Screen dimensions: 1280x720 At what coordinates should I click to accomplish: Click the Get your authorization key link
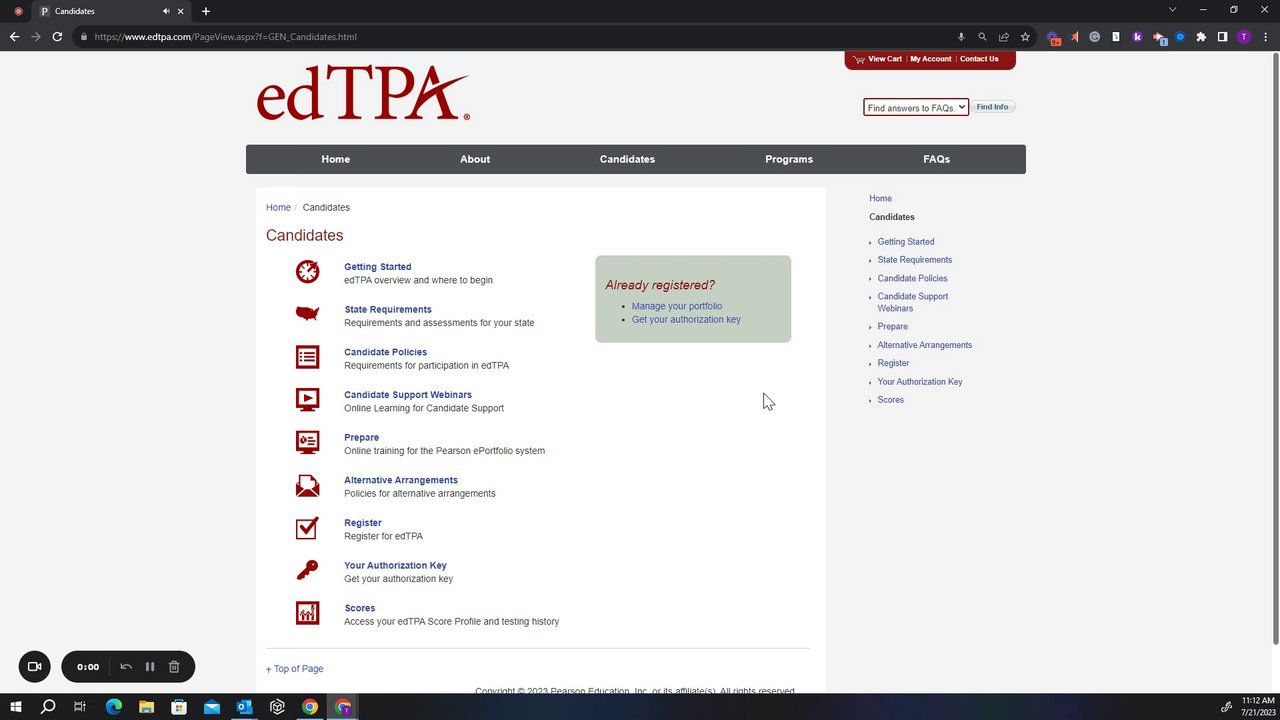click(x=686, y=320)
